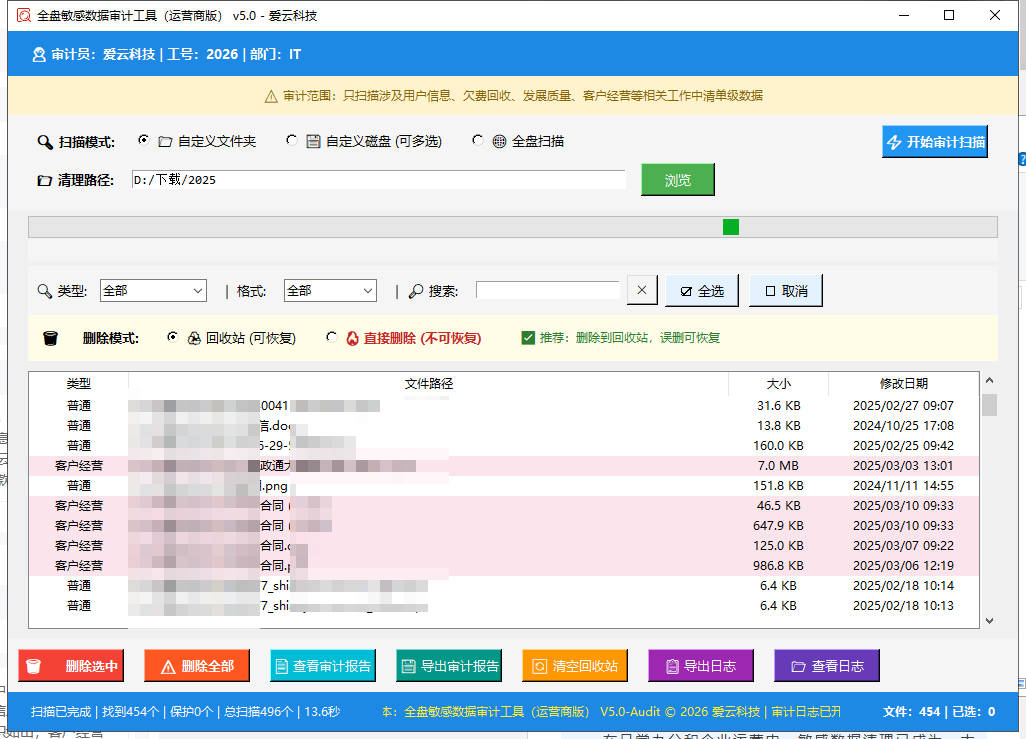
Task: Click the globe icon beside 全盘扫描
Action: (499, 141)
